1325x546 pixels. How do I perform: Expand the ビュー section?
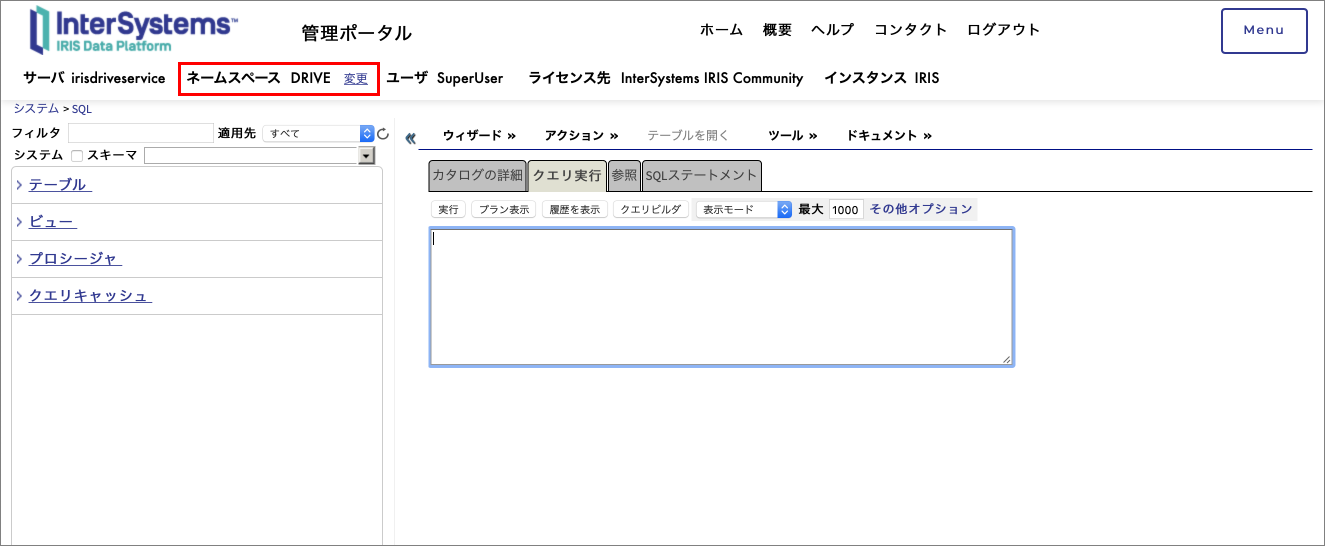pos(19,222)
